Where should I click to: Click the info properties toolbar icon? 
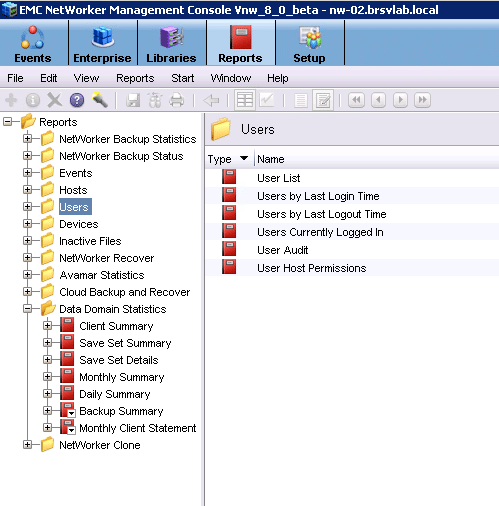(33, 100)
